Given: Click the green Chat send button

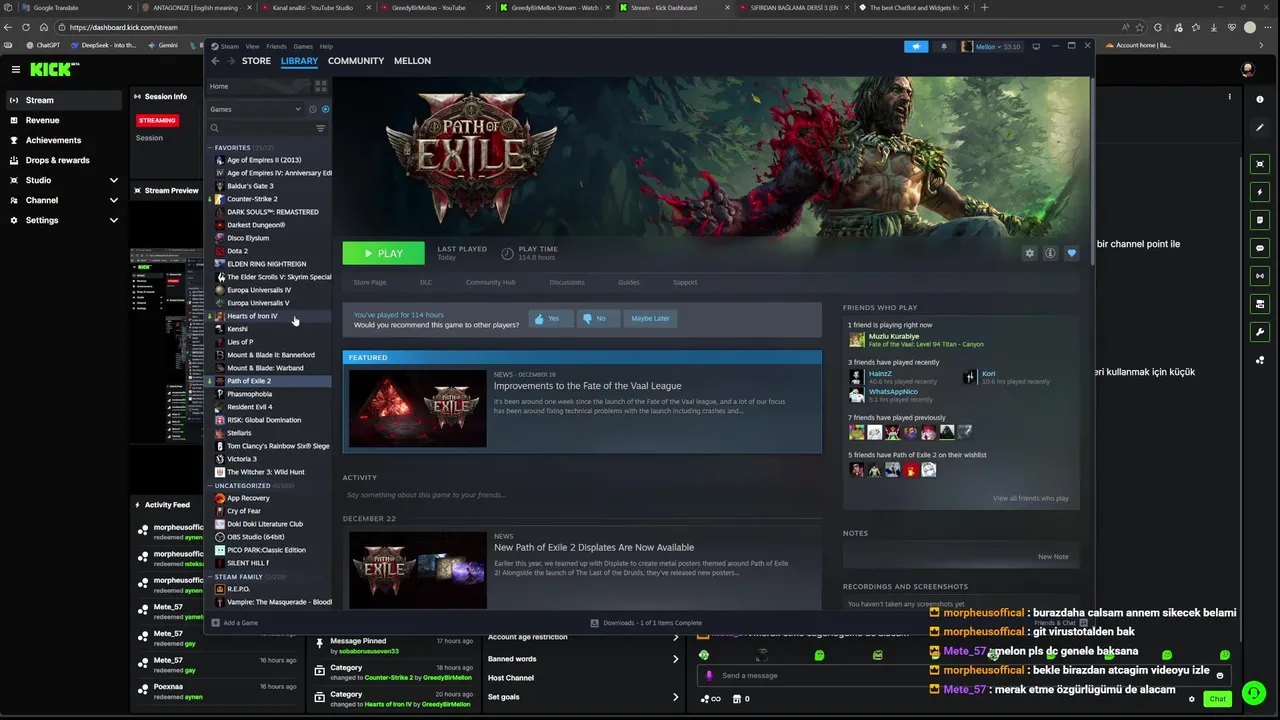Looking at the screenshot, I should tap(1217, 699).
